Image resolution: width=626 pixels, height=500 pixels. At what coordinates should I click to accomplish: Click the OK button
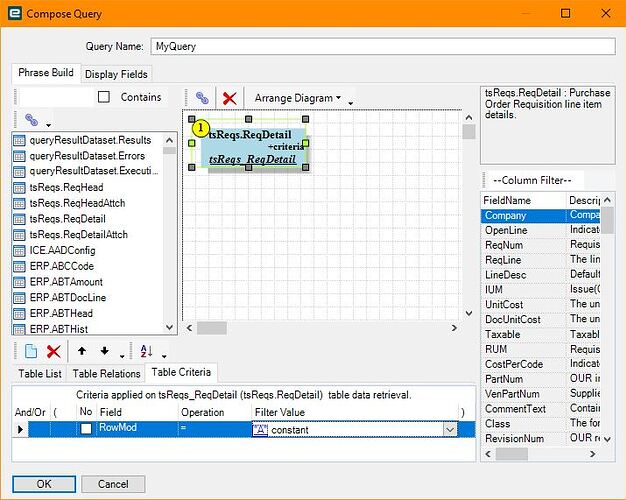tap(44, 484)
